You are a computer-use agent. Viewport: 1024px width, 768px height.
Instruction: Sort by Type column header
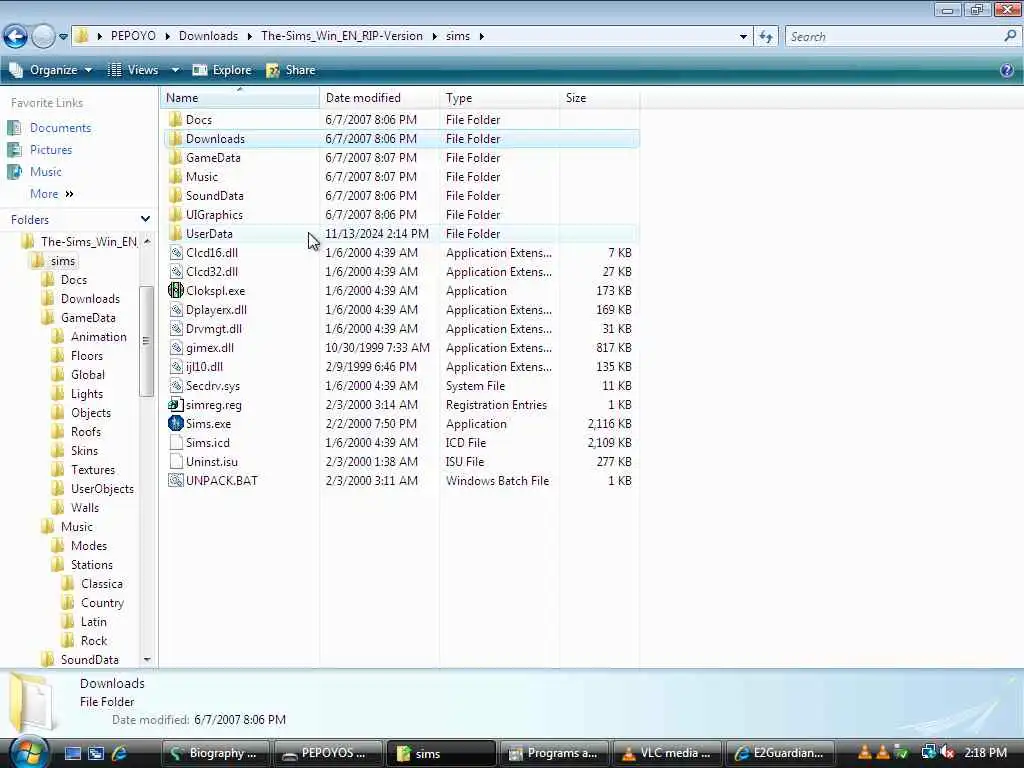pos(500,98)
